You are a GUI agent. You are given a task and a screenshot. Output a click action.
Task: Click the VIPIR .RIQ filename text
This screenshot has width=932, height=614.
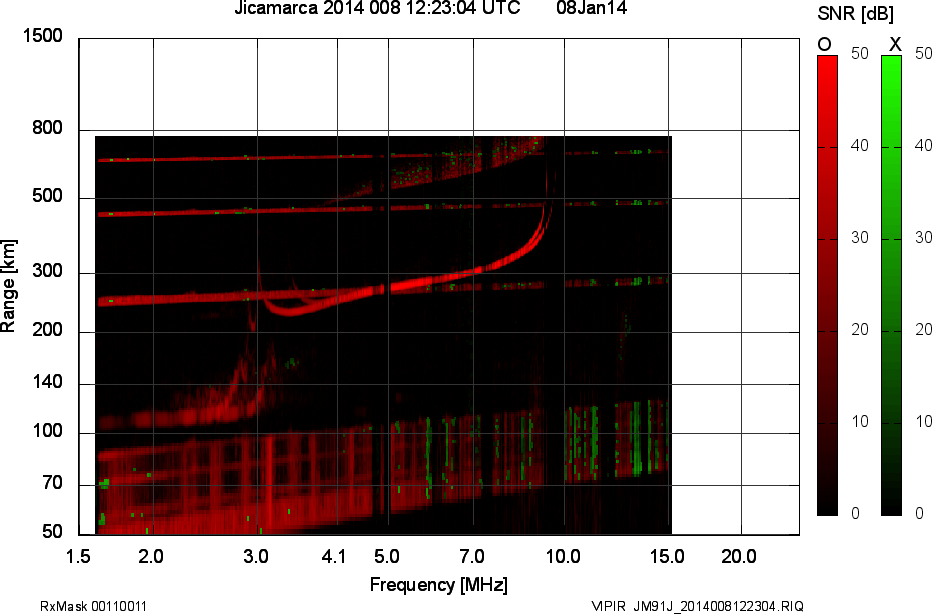pyautogui.click(x=697, y=606)
